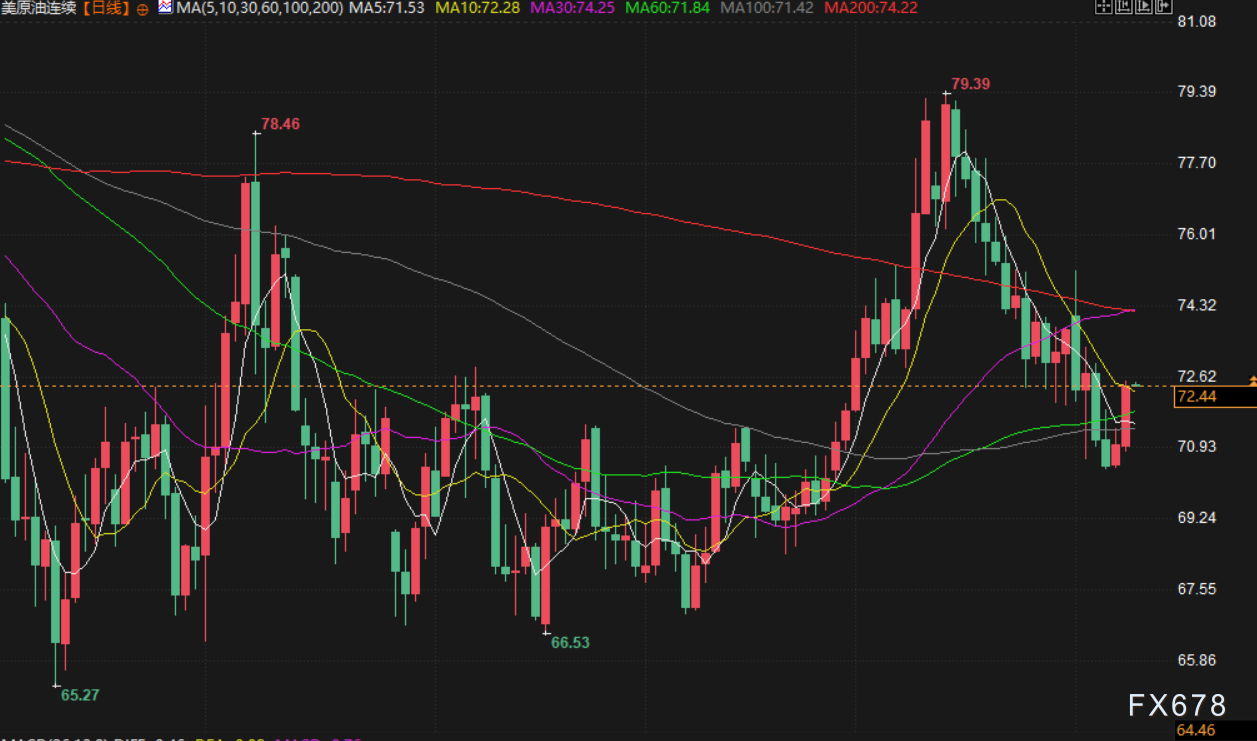Viewport: 1257px width, 741px height.
Task: Open MA(5,10,30,60,100,200) parameter settings
Action: tap(259, 8)
